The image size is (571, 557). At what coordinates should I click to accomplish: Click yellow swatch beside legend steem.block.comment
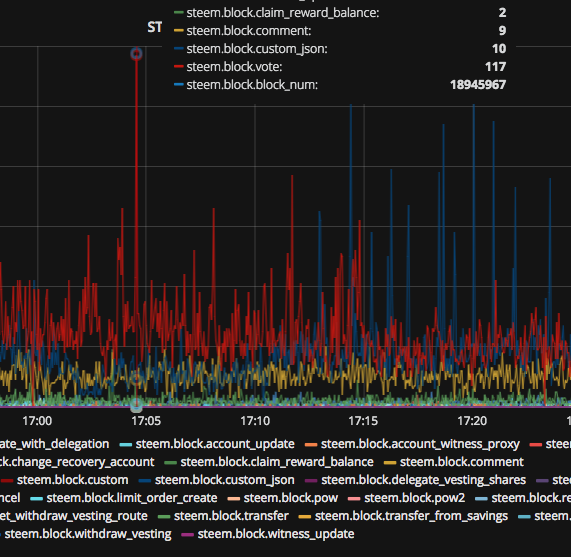coord(390,463)
